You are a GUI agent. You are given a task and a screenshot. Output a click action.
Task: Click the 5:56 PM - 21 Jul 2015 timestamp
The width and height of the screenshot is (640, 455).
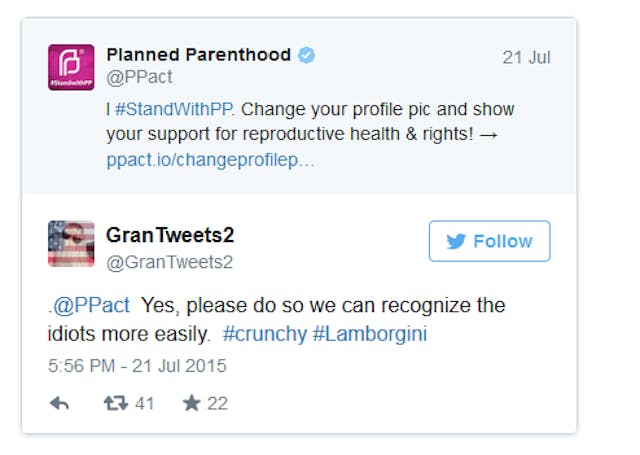(x=137, y=365)
